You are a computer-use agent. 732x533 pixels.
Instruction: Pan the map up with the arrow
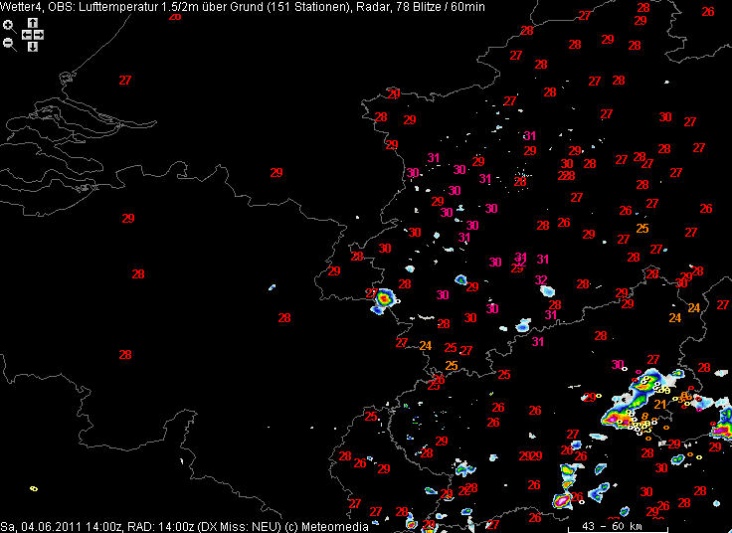pos(33,22)
